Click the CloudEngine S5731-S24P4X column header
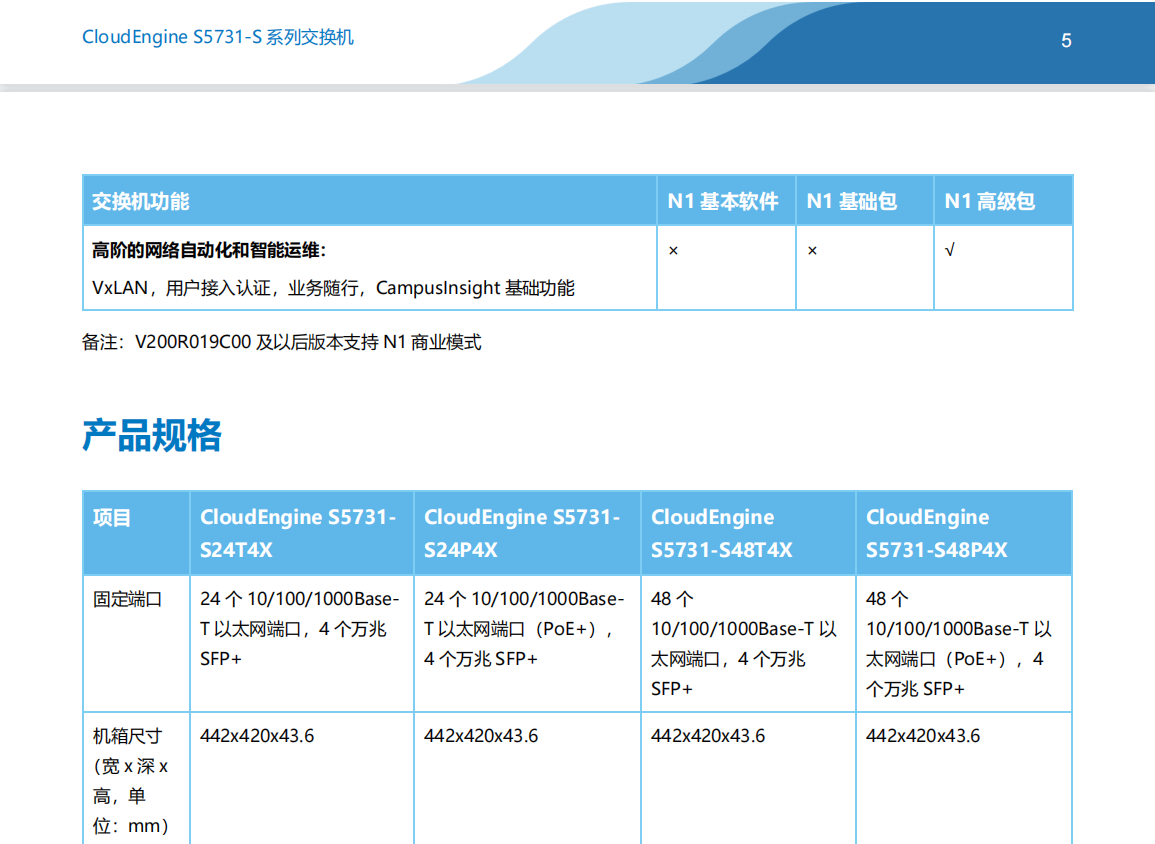This screenshot has height=844, width=1155. click(522, 533)
